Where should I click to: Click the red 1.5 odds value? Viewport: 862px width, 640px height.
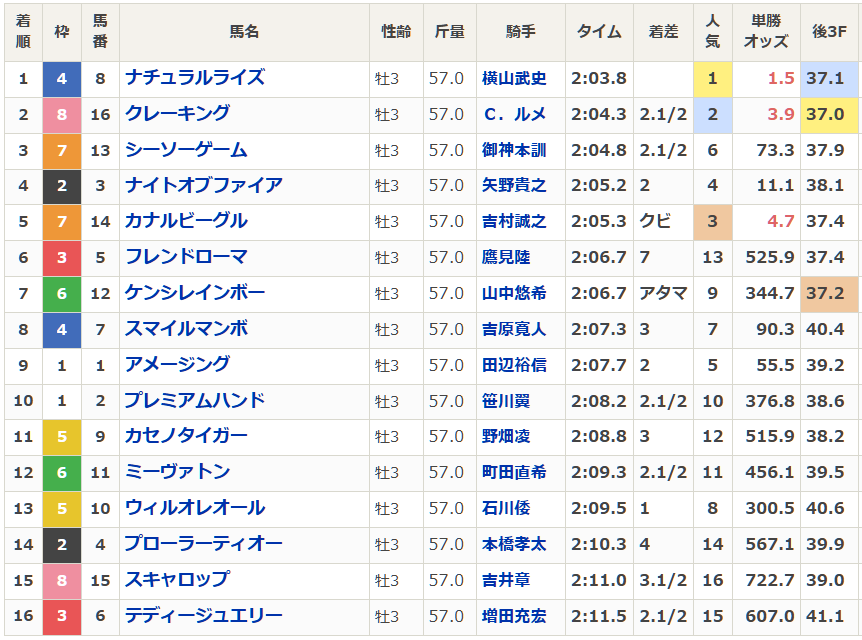[780, 78]
